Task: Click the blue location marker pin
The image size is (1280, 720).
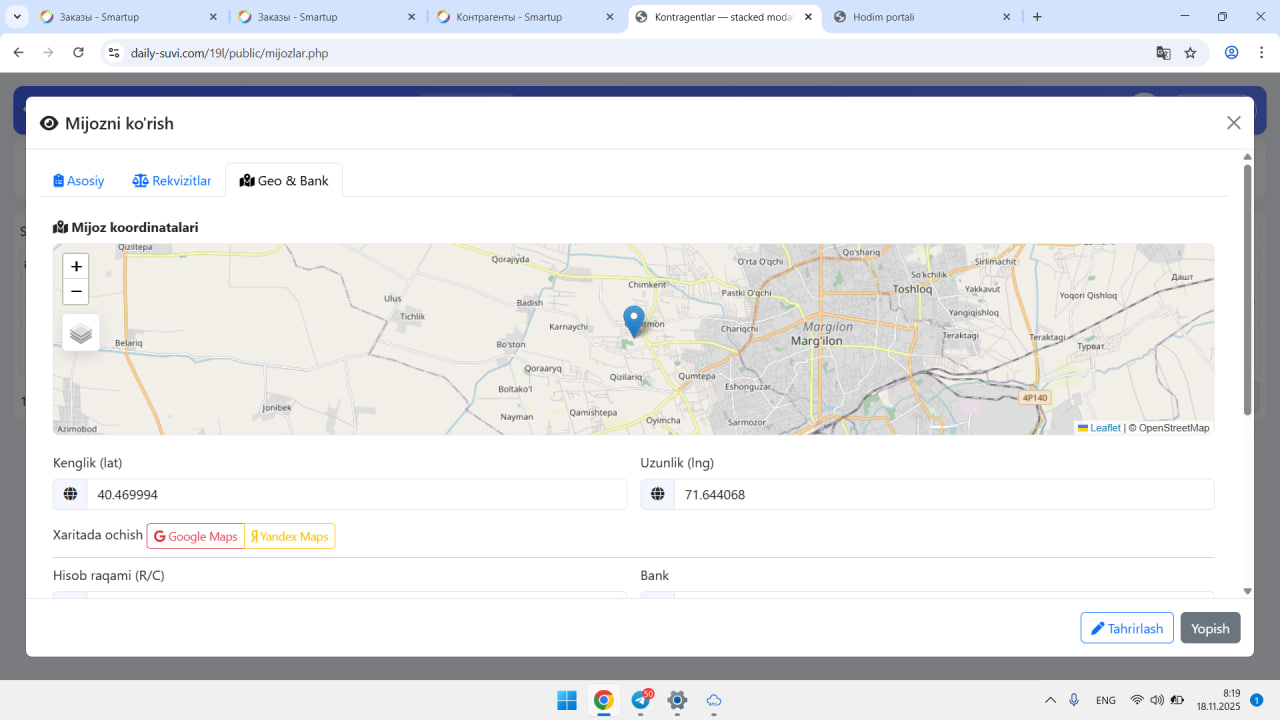Action: (633, 320)
